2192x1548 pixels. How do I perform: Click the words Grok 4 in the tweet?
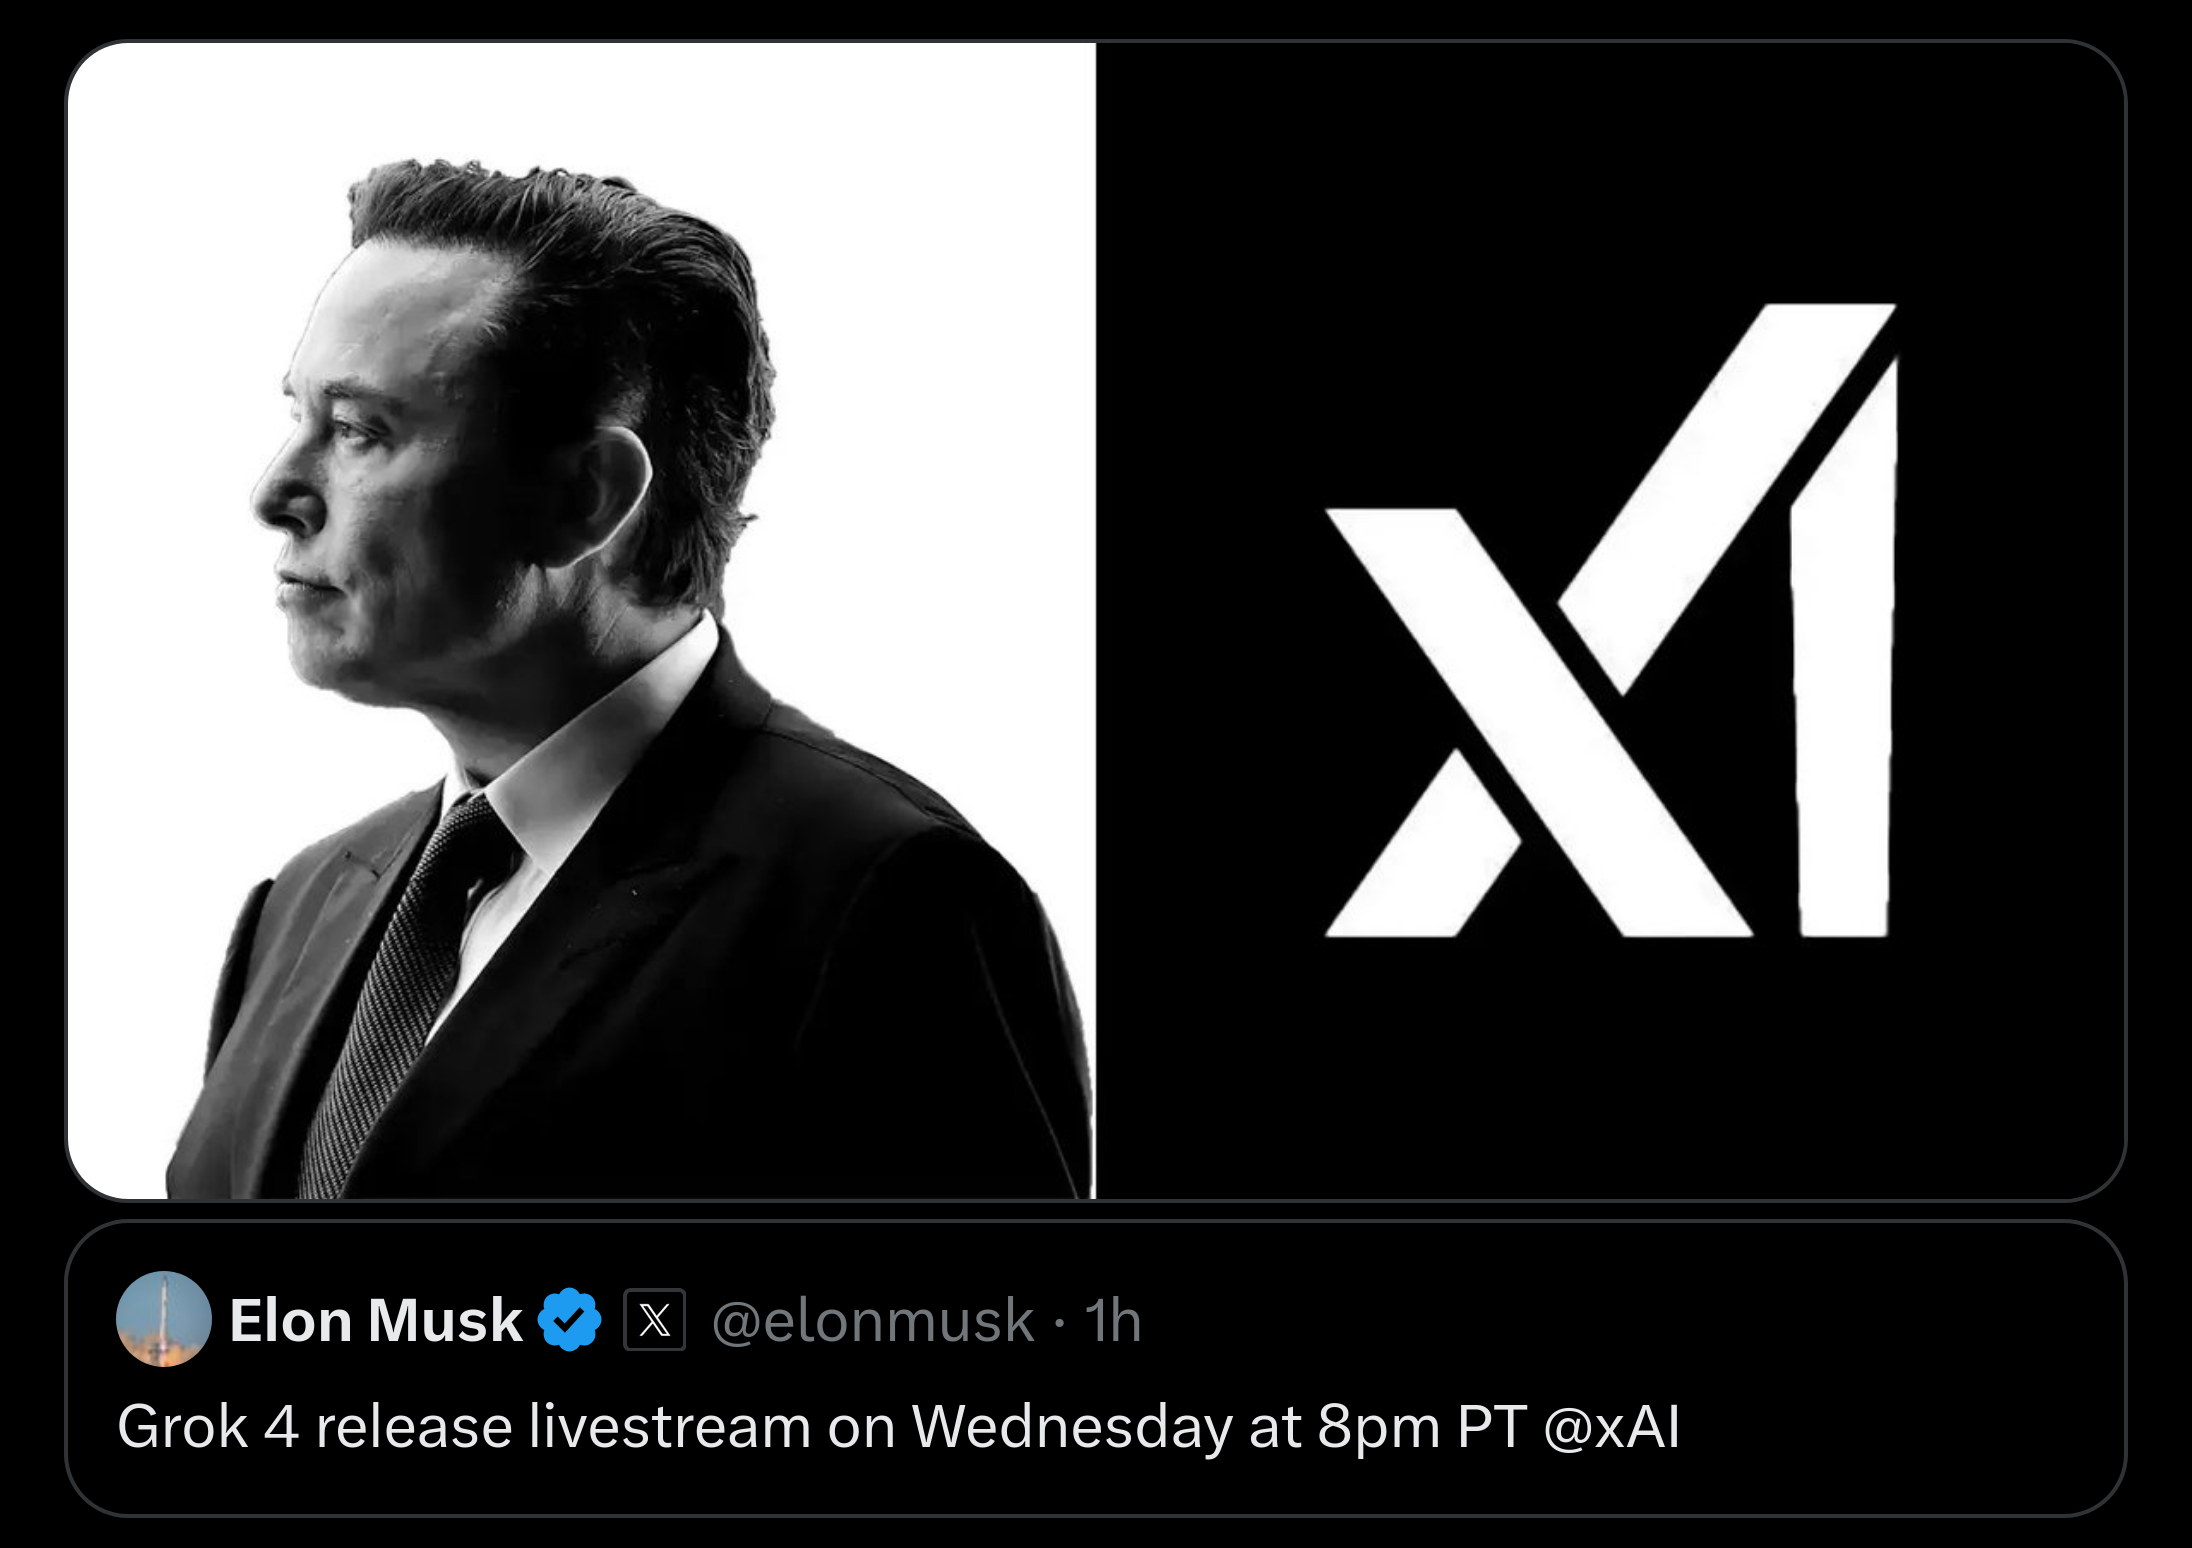tap(207, 1426)
